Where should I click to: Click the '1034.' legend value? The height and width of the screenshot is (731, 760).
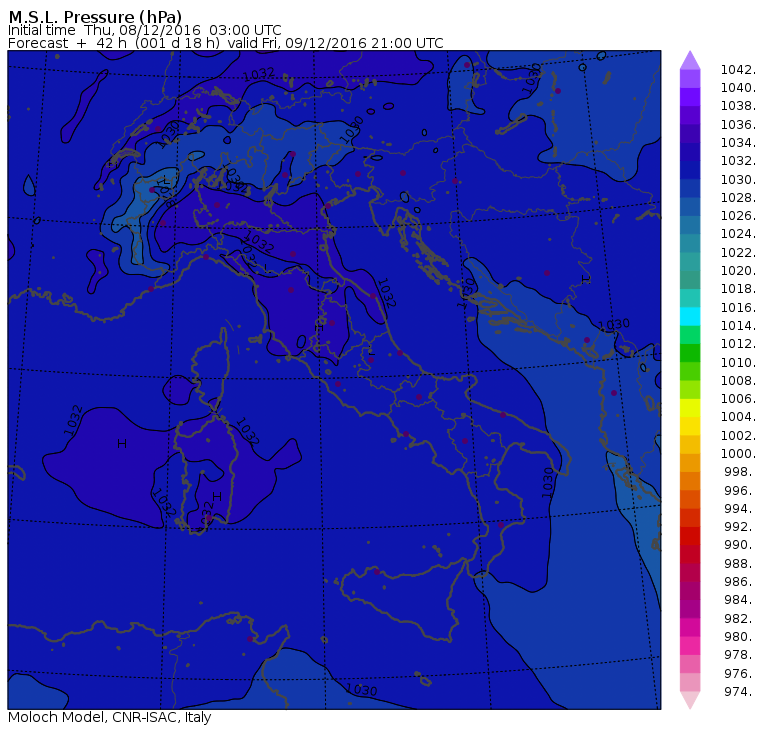(x=738, y=143)
